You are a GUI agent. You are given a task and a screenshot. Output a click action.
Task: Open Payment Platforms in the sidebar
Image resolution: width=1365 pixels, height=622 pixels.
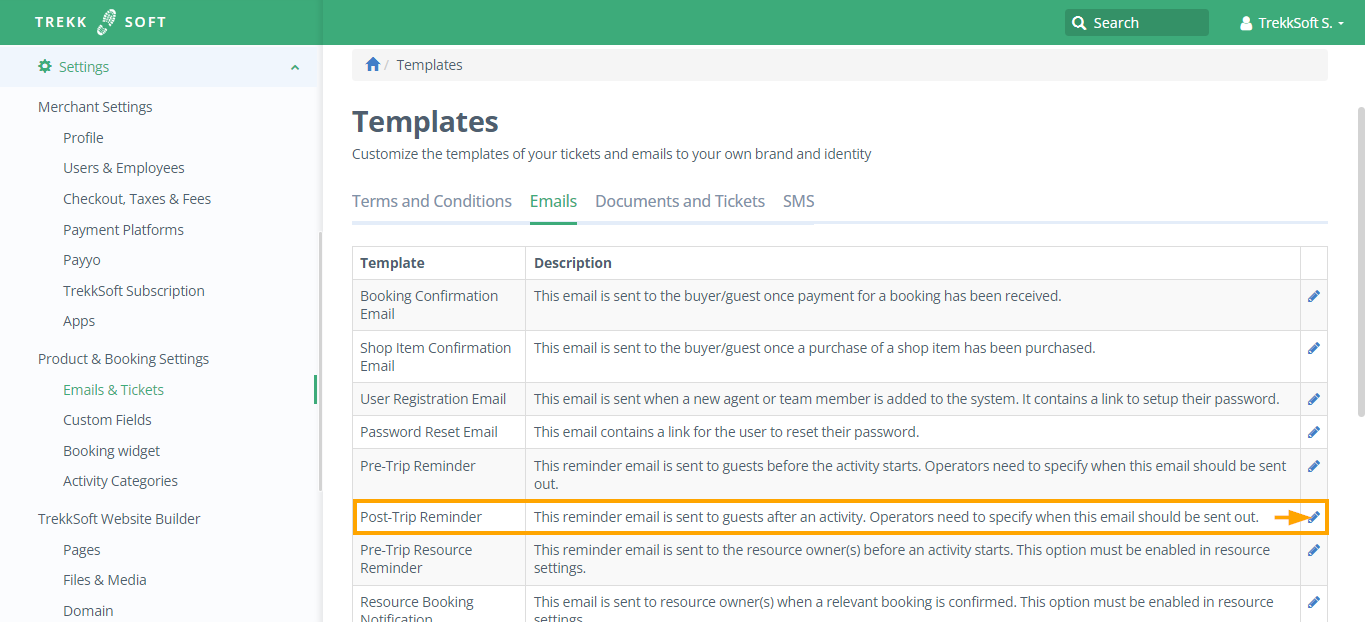pyautogui.click(x=123, y=230)
